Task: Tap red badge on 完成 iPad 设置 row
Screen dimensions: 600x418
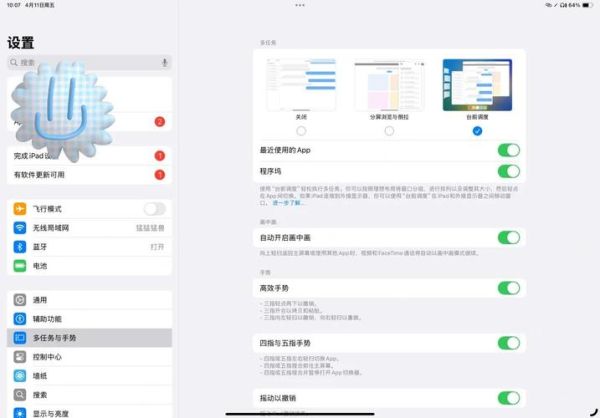Action: tap(160, 156)
